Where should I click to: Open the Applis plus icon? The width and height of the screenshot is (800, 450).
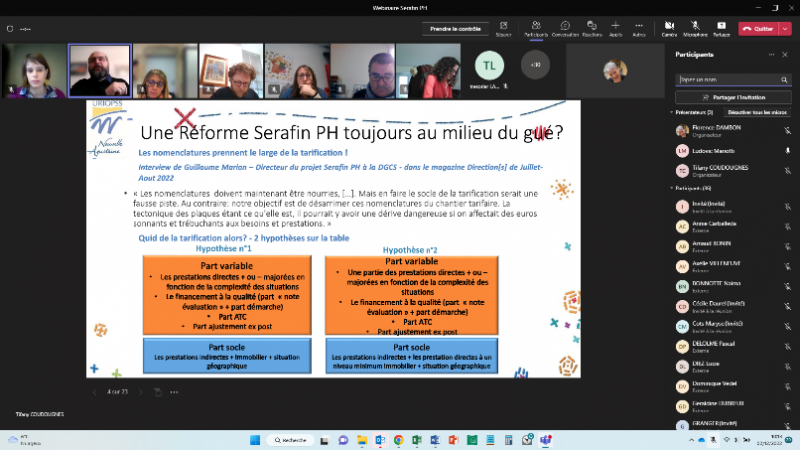click(x=615, y=29)
